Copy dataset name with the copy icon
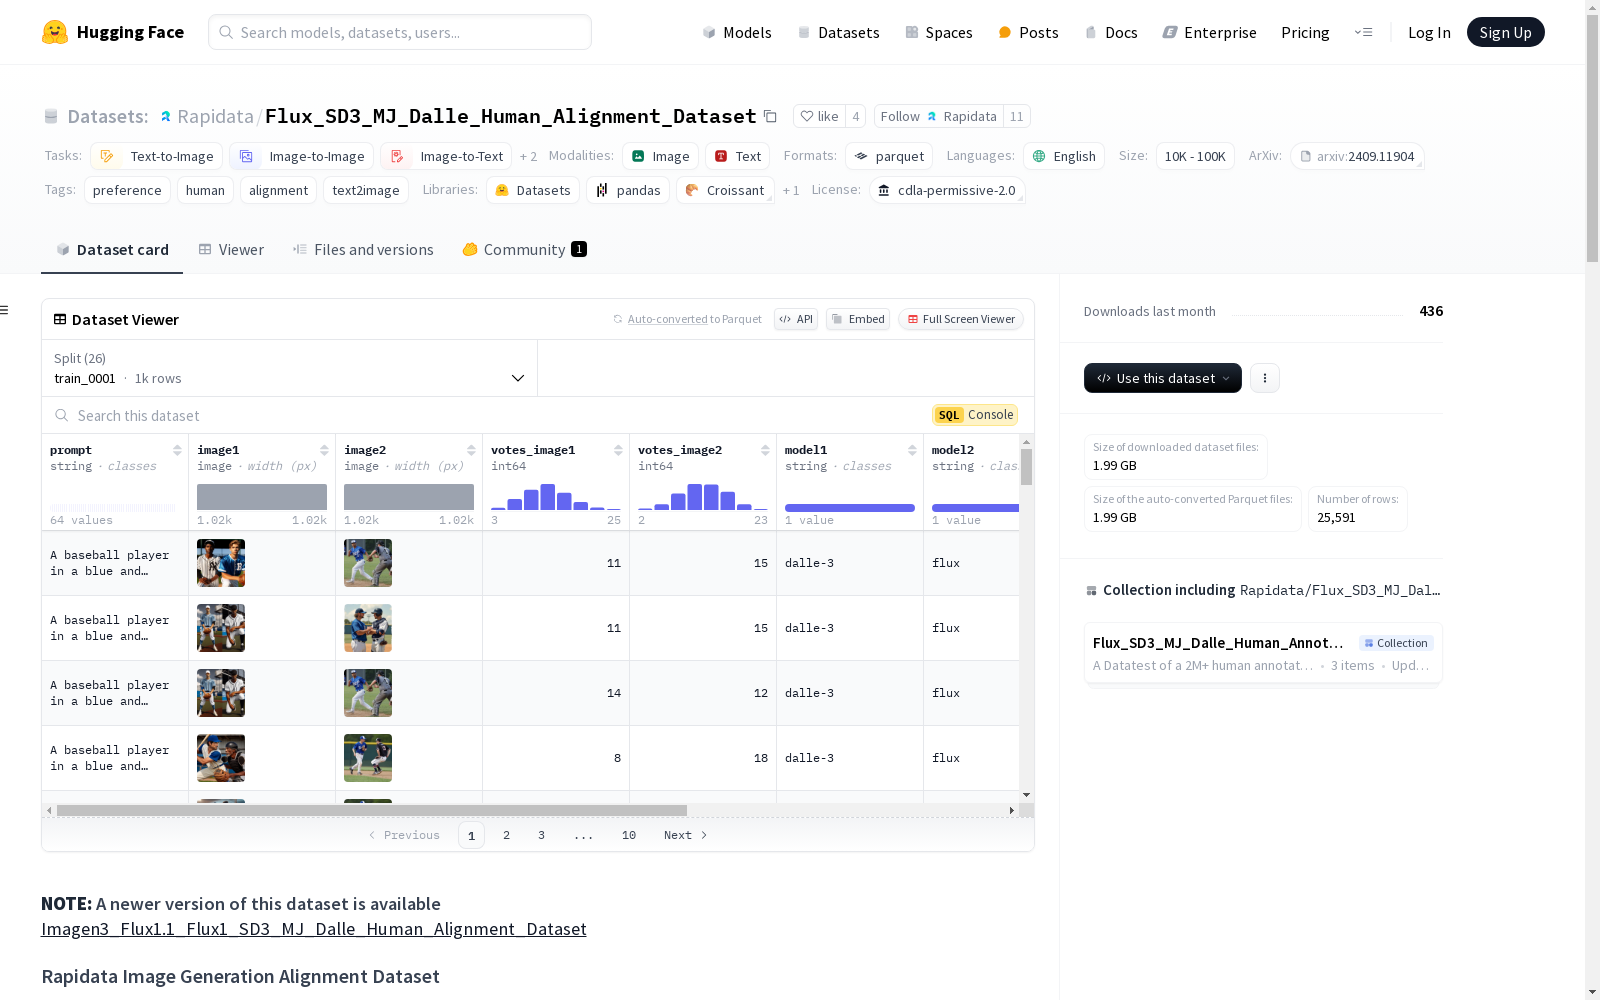1600x1000 pixels. 770,116
